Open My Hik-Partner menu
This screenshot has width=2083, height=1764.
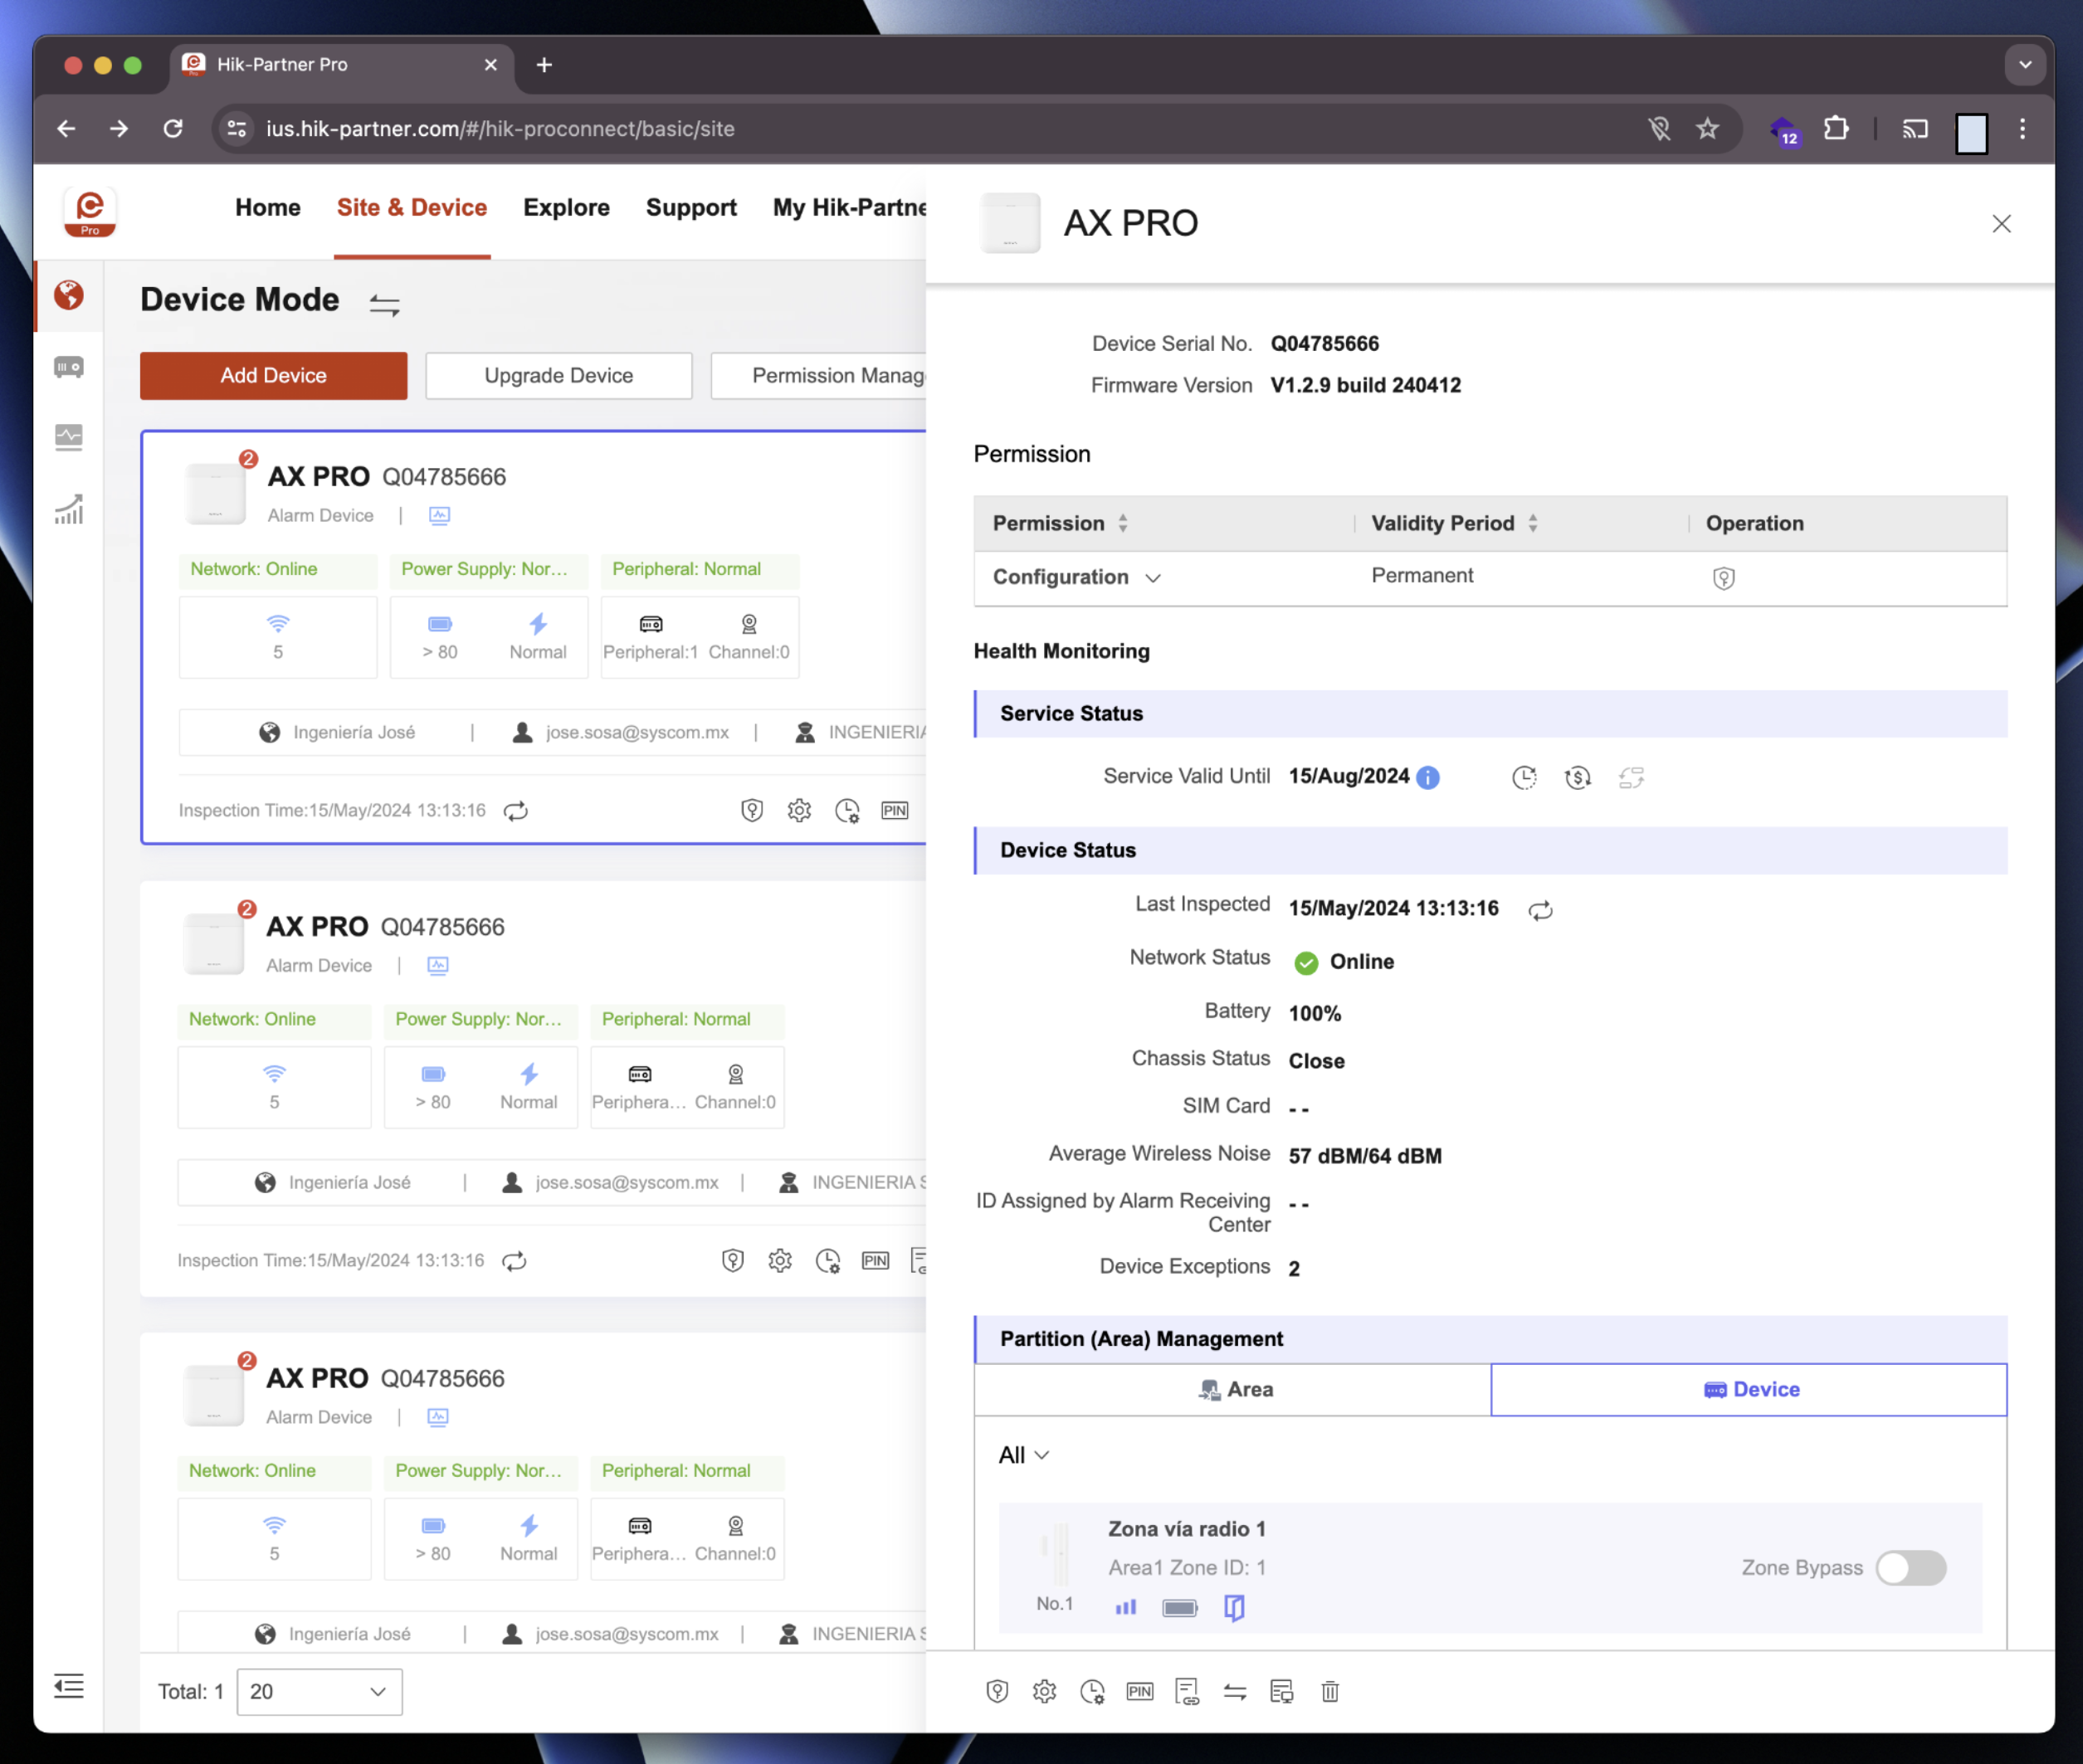pyautogui.click(x=849, y=207)
